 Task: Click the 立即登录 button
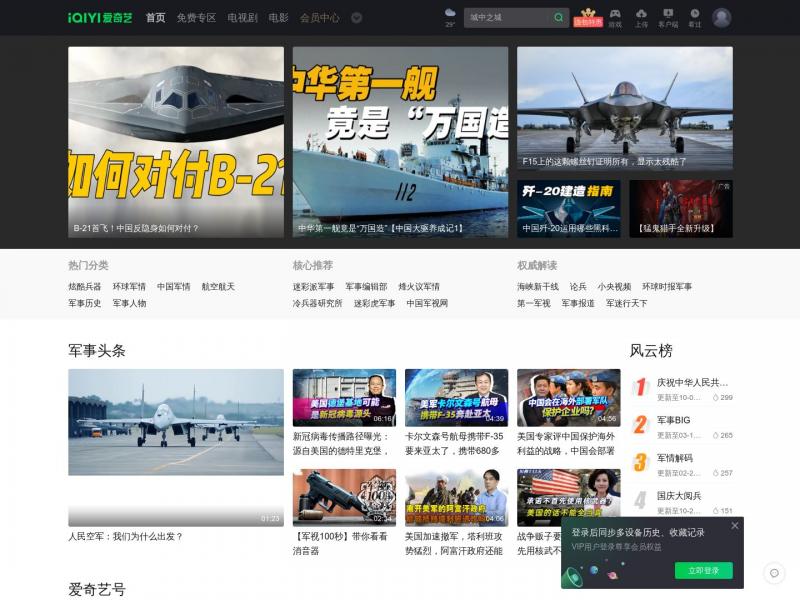[x=703, y=571]
